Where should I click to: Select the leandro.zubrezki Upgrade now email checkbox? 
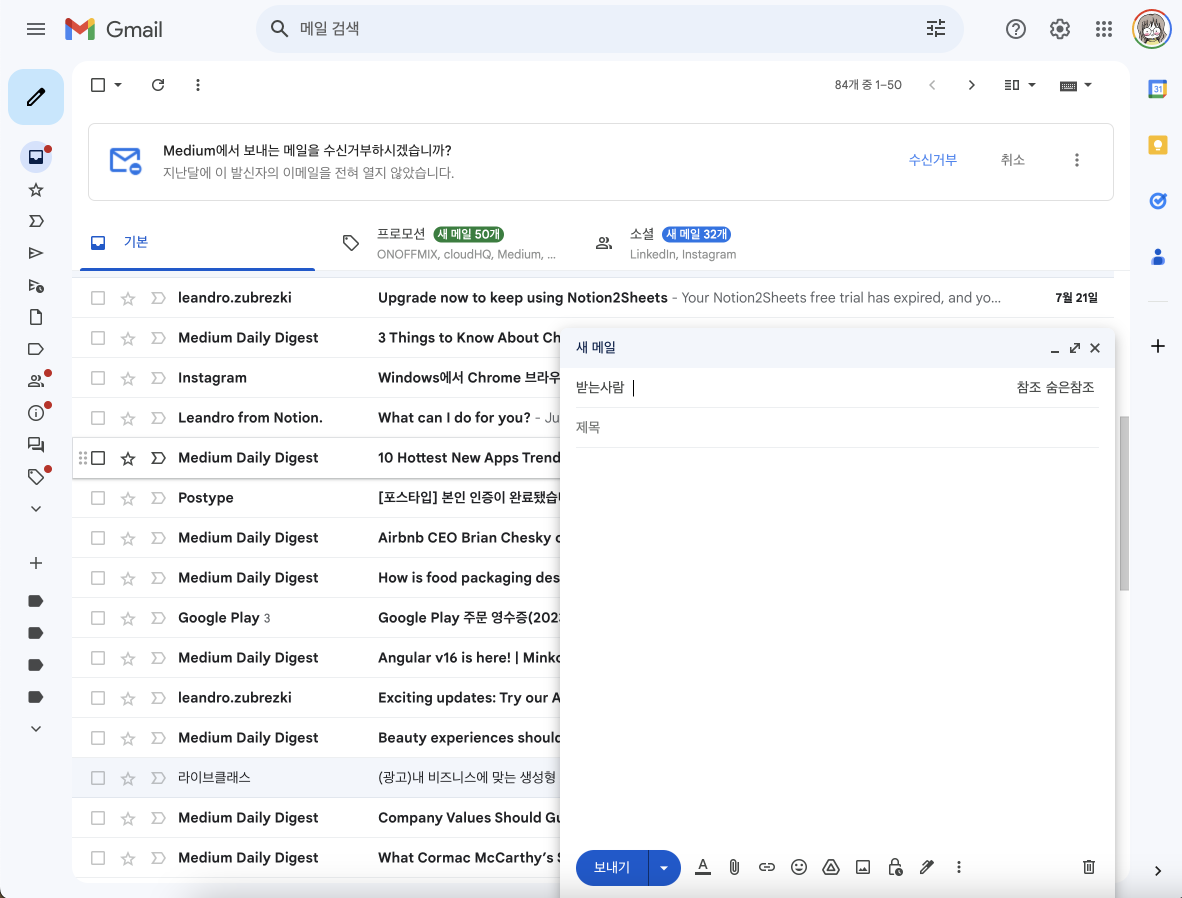(98, 298)
